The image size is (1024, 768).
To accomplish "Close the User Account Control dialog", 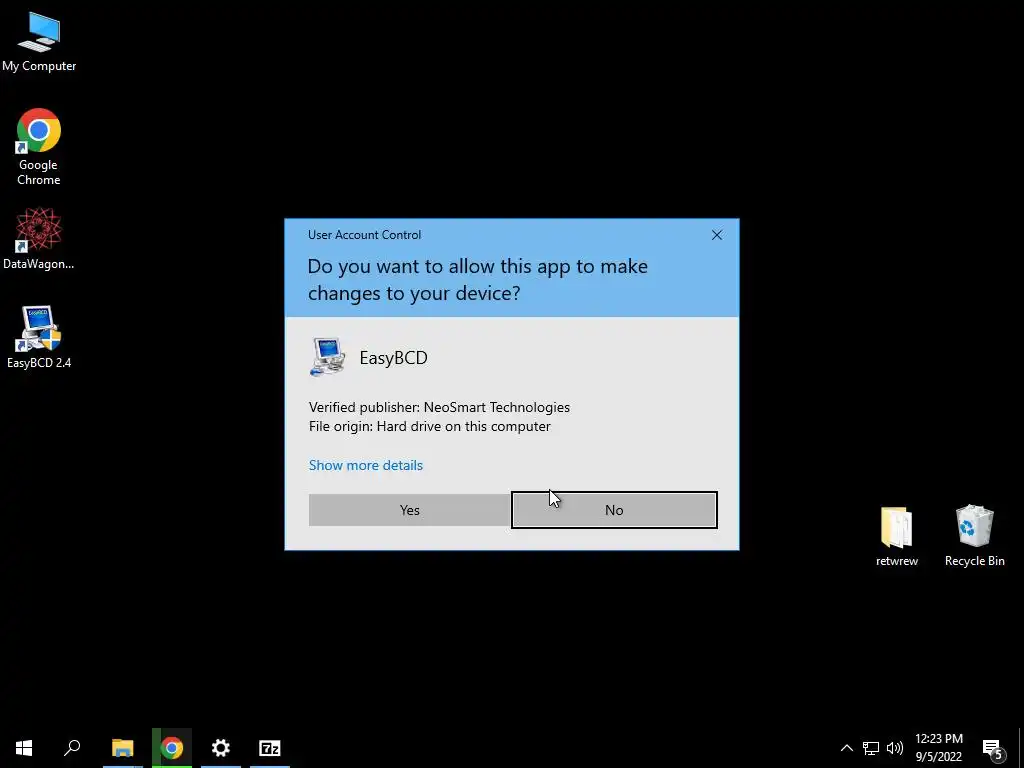I will tap(716, 235).
